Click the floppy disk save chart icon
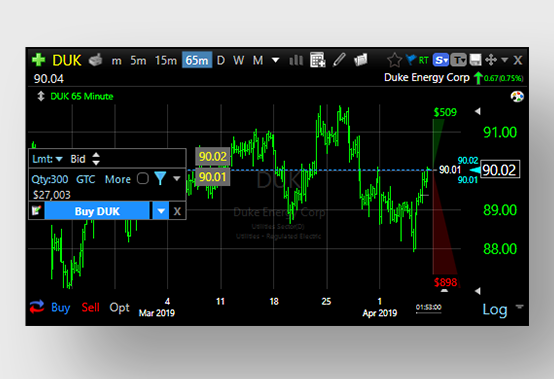 pyautogui.click(x=475, y=60)
